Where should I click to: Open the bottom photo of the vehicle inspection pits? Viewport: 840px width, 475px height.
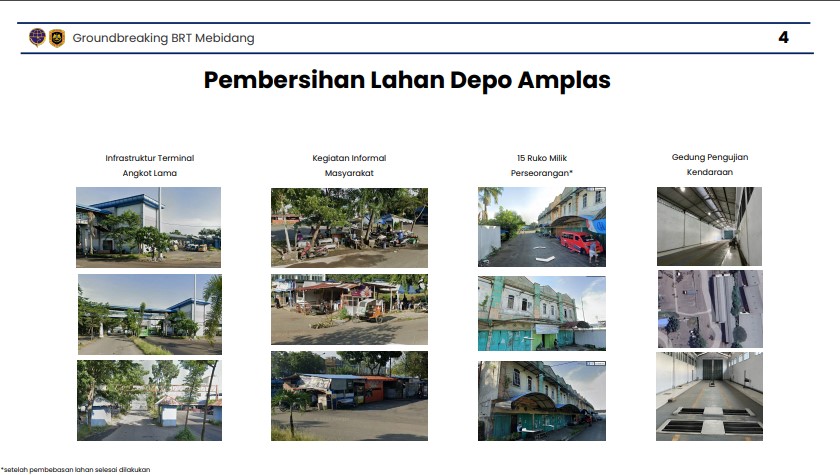point(709,397)
